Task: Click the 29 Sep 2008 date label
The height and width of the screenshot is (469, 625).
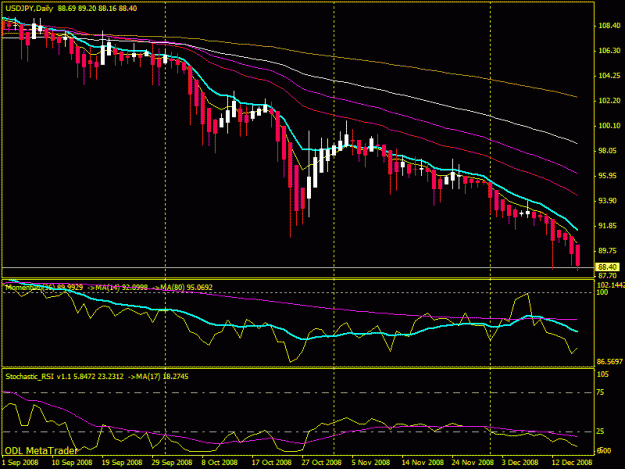Action: (172, 463)
